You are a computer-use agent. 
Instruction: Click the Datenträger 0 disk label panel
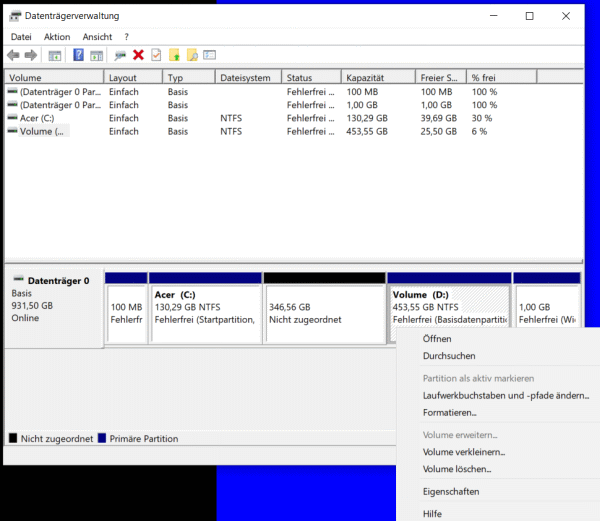(54, 308)
